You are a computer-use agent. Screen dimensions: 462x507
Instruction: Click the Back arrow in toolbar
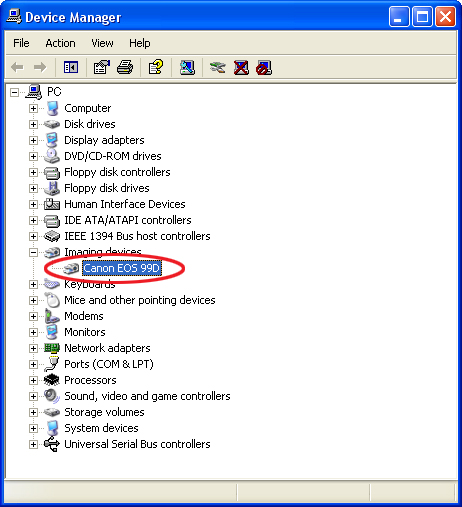17,67
